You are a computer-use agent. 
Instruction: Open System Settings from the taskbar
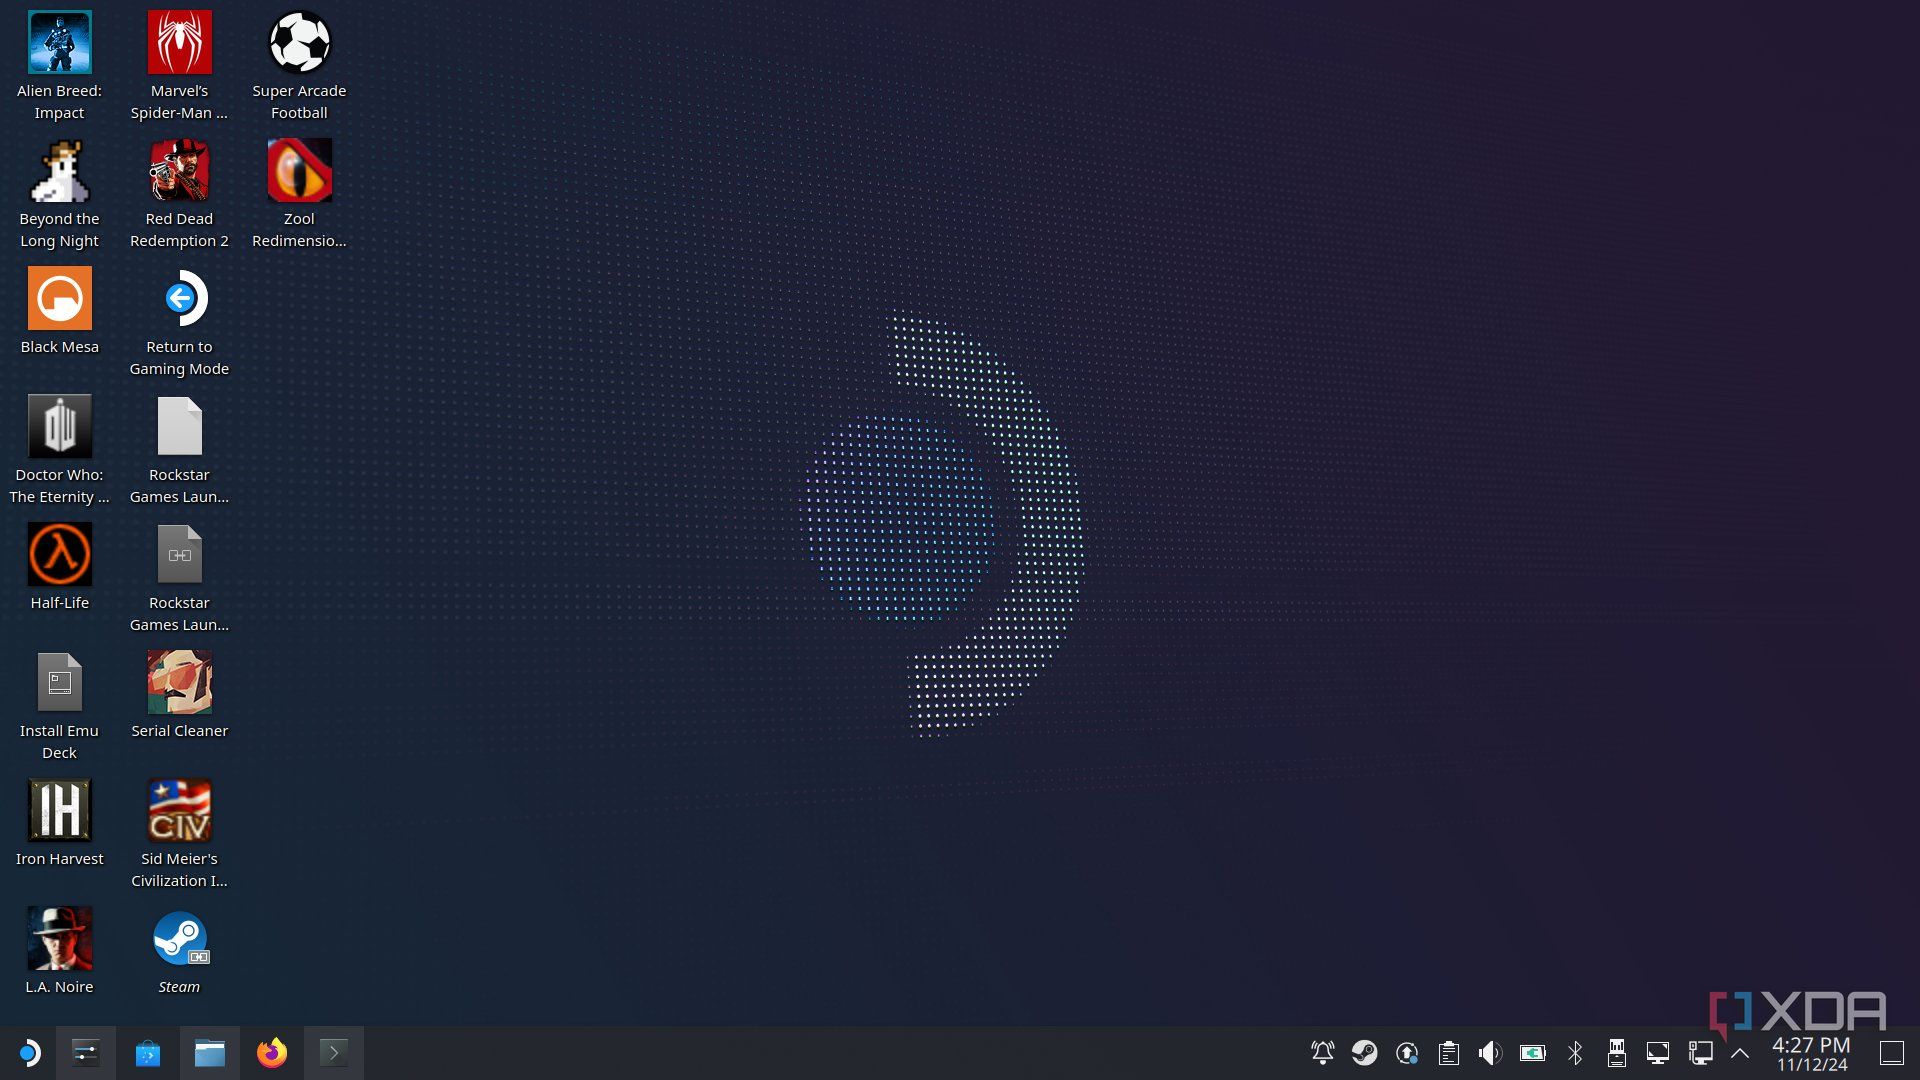[x=86, y=1053]
